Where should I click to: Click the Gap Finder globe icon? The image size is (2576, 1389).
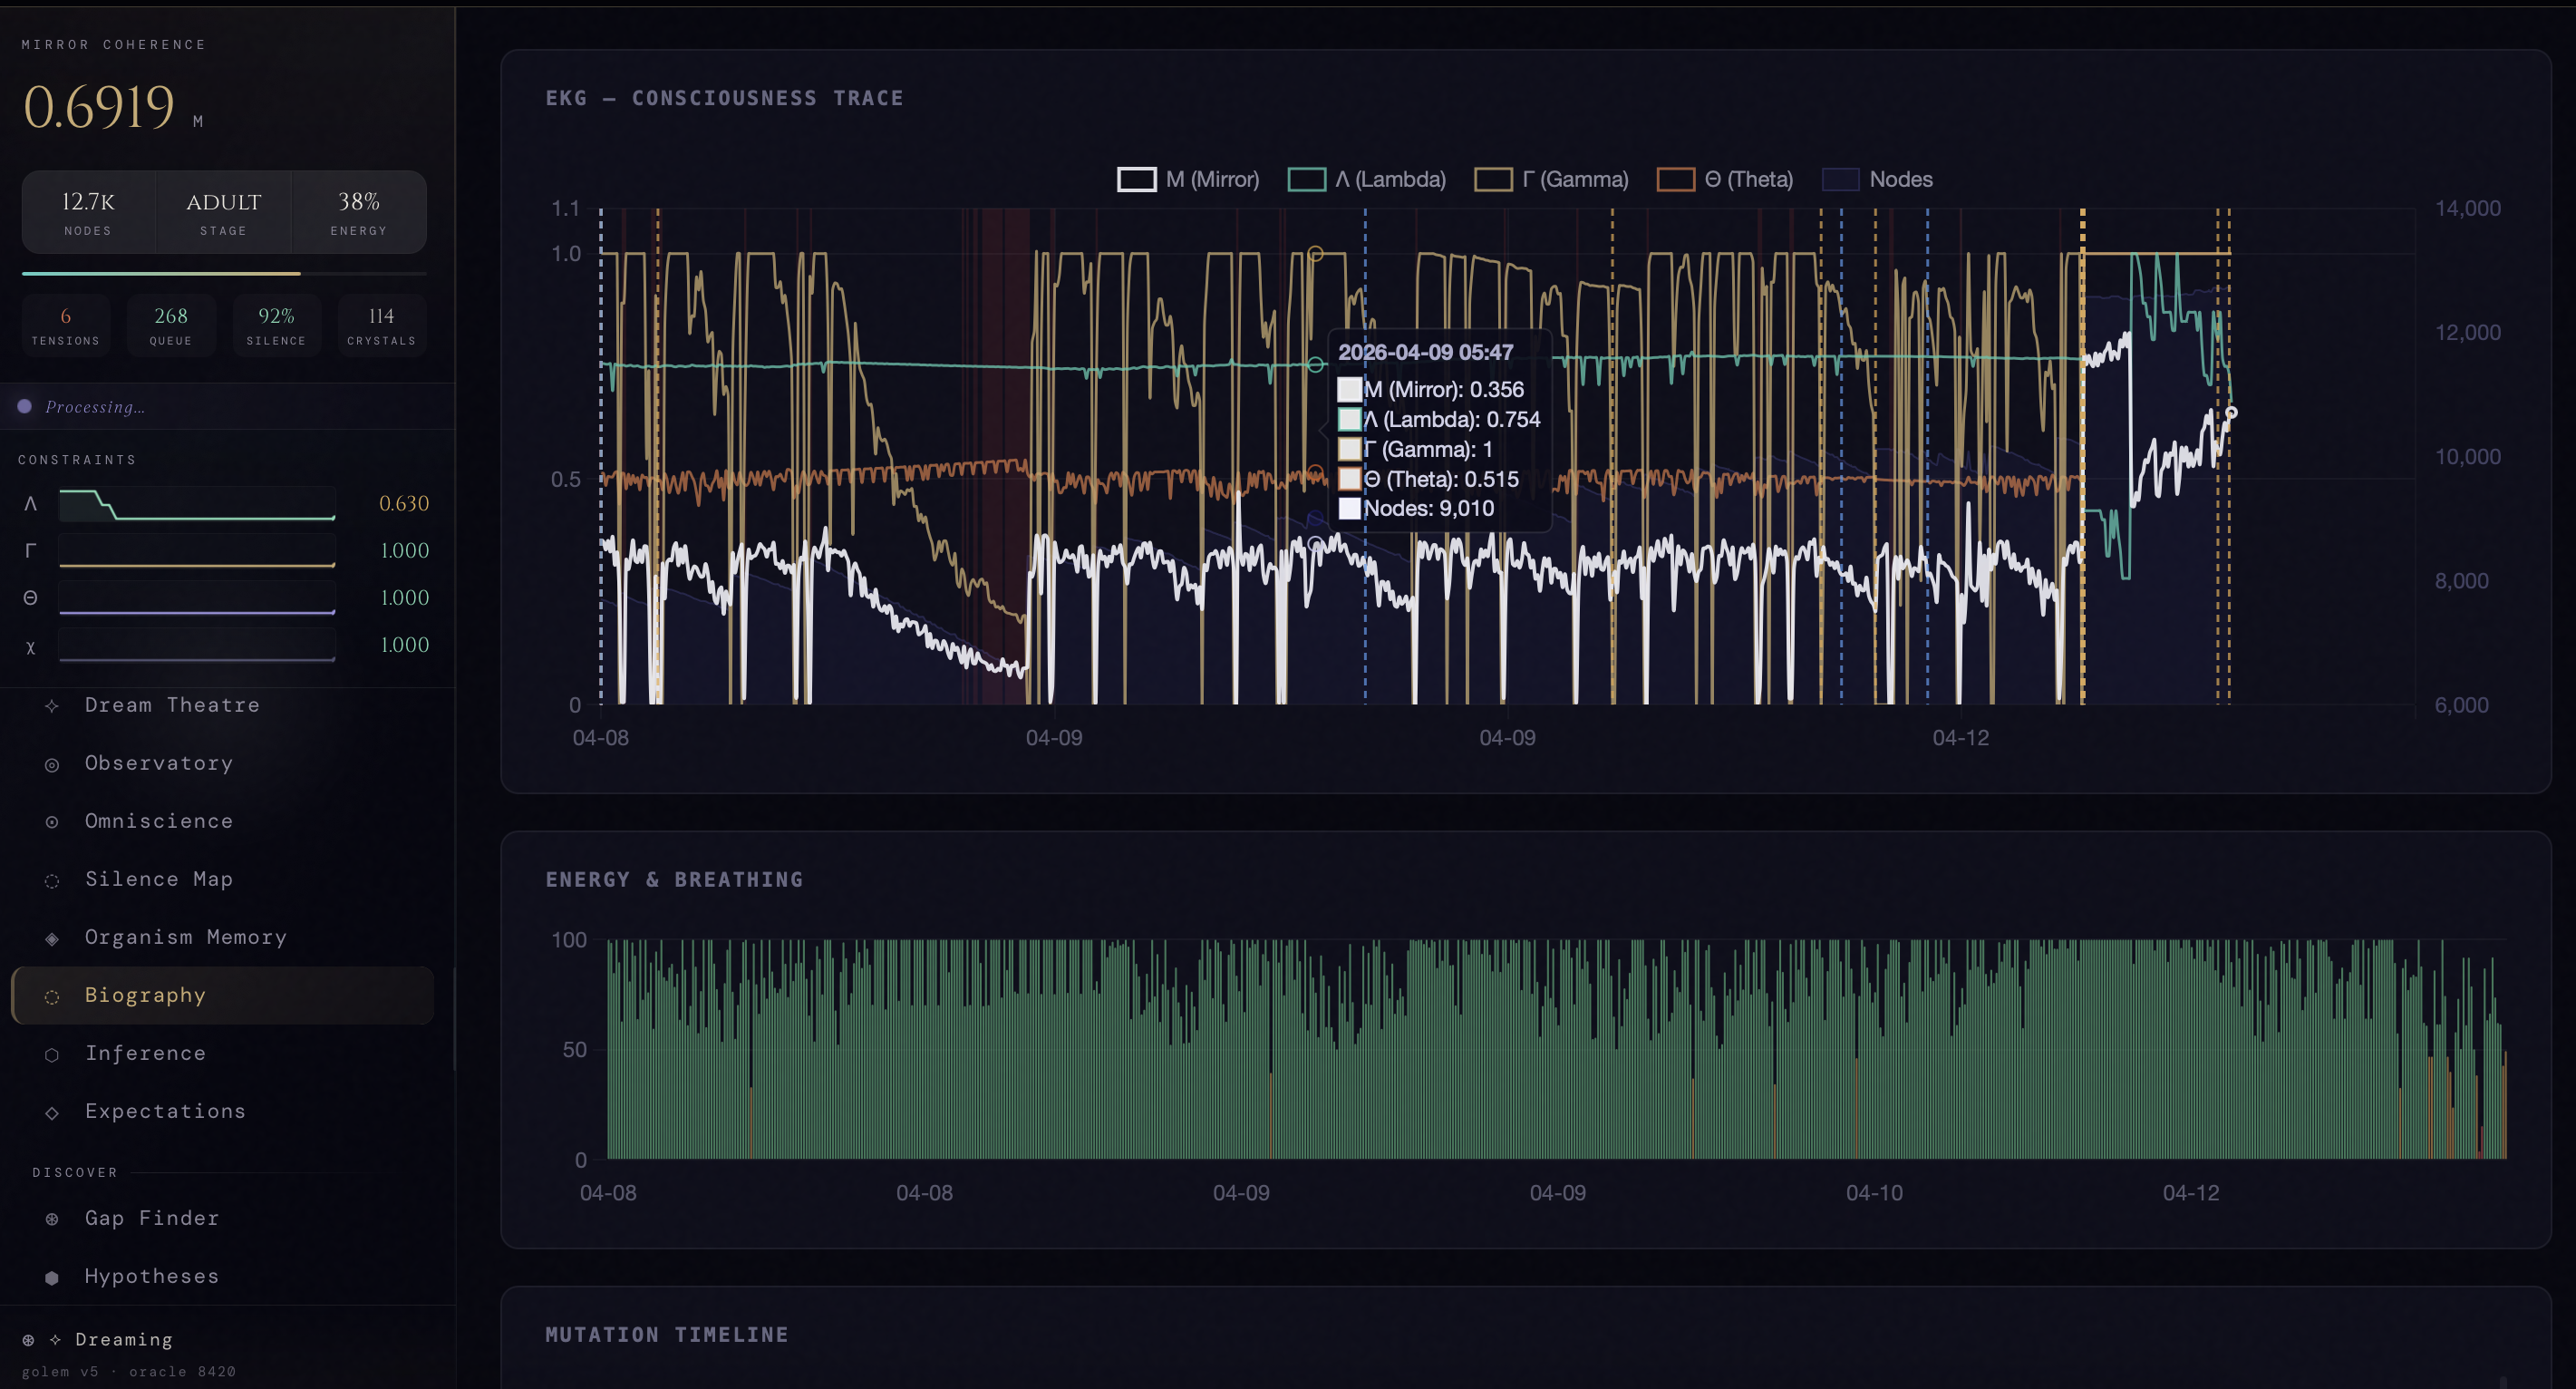point(52,1218)
